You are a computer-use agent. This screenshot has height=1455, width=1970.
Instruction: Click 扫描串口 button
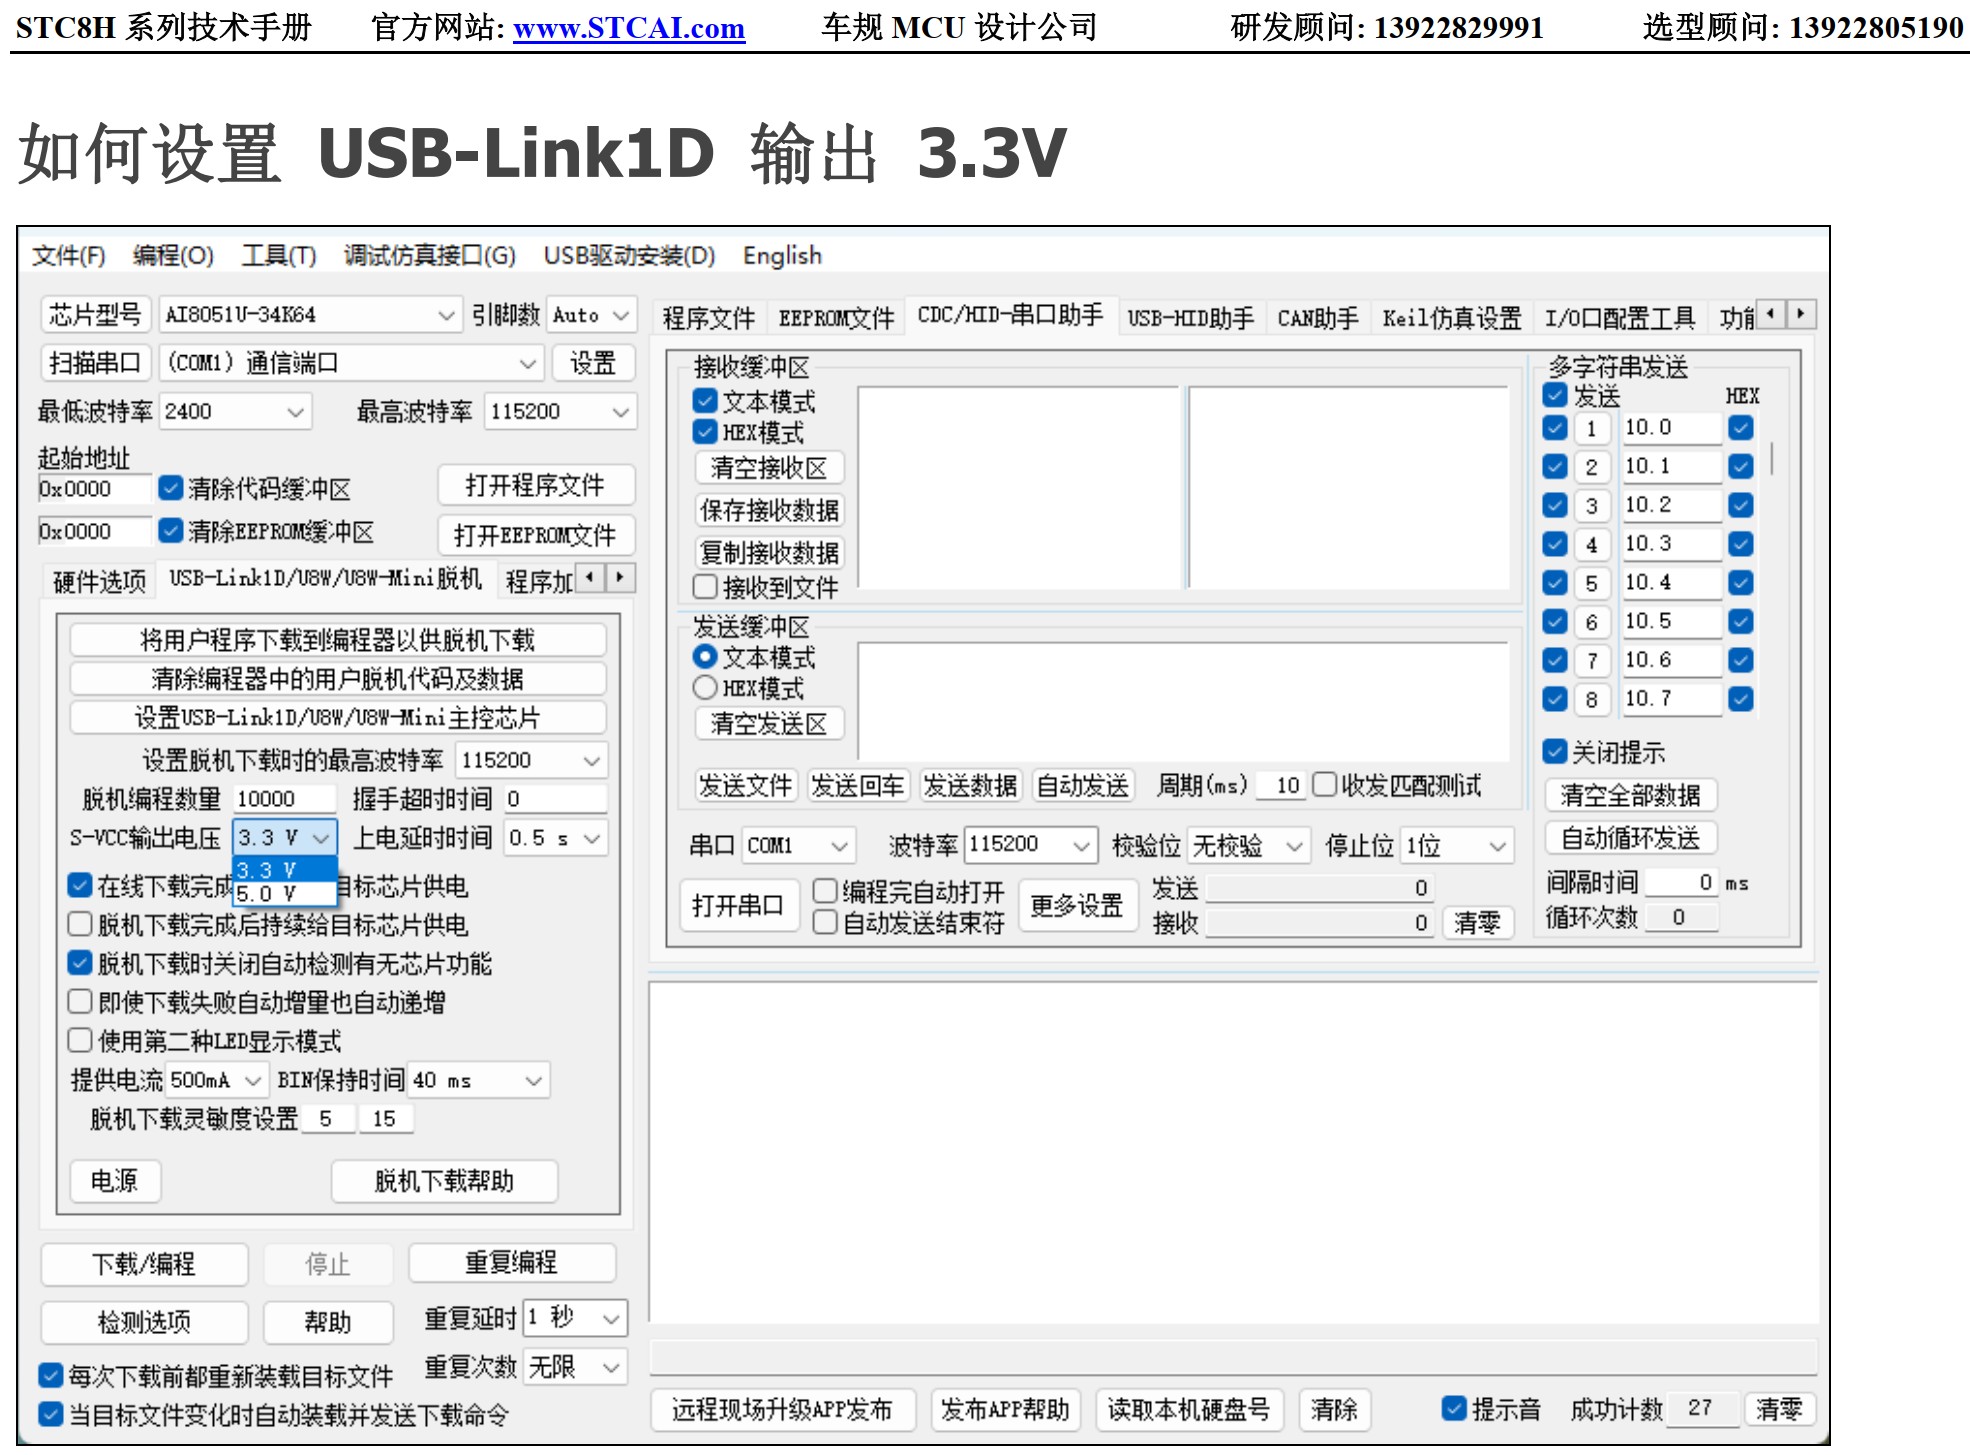(x=96, y=363)
